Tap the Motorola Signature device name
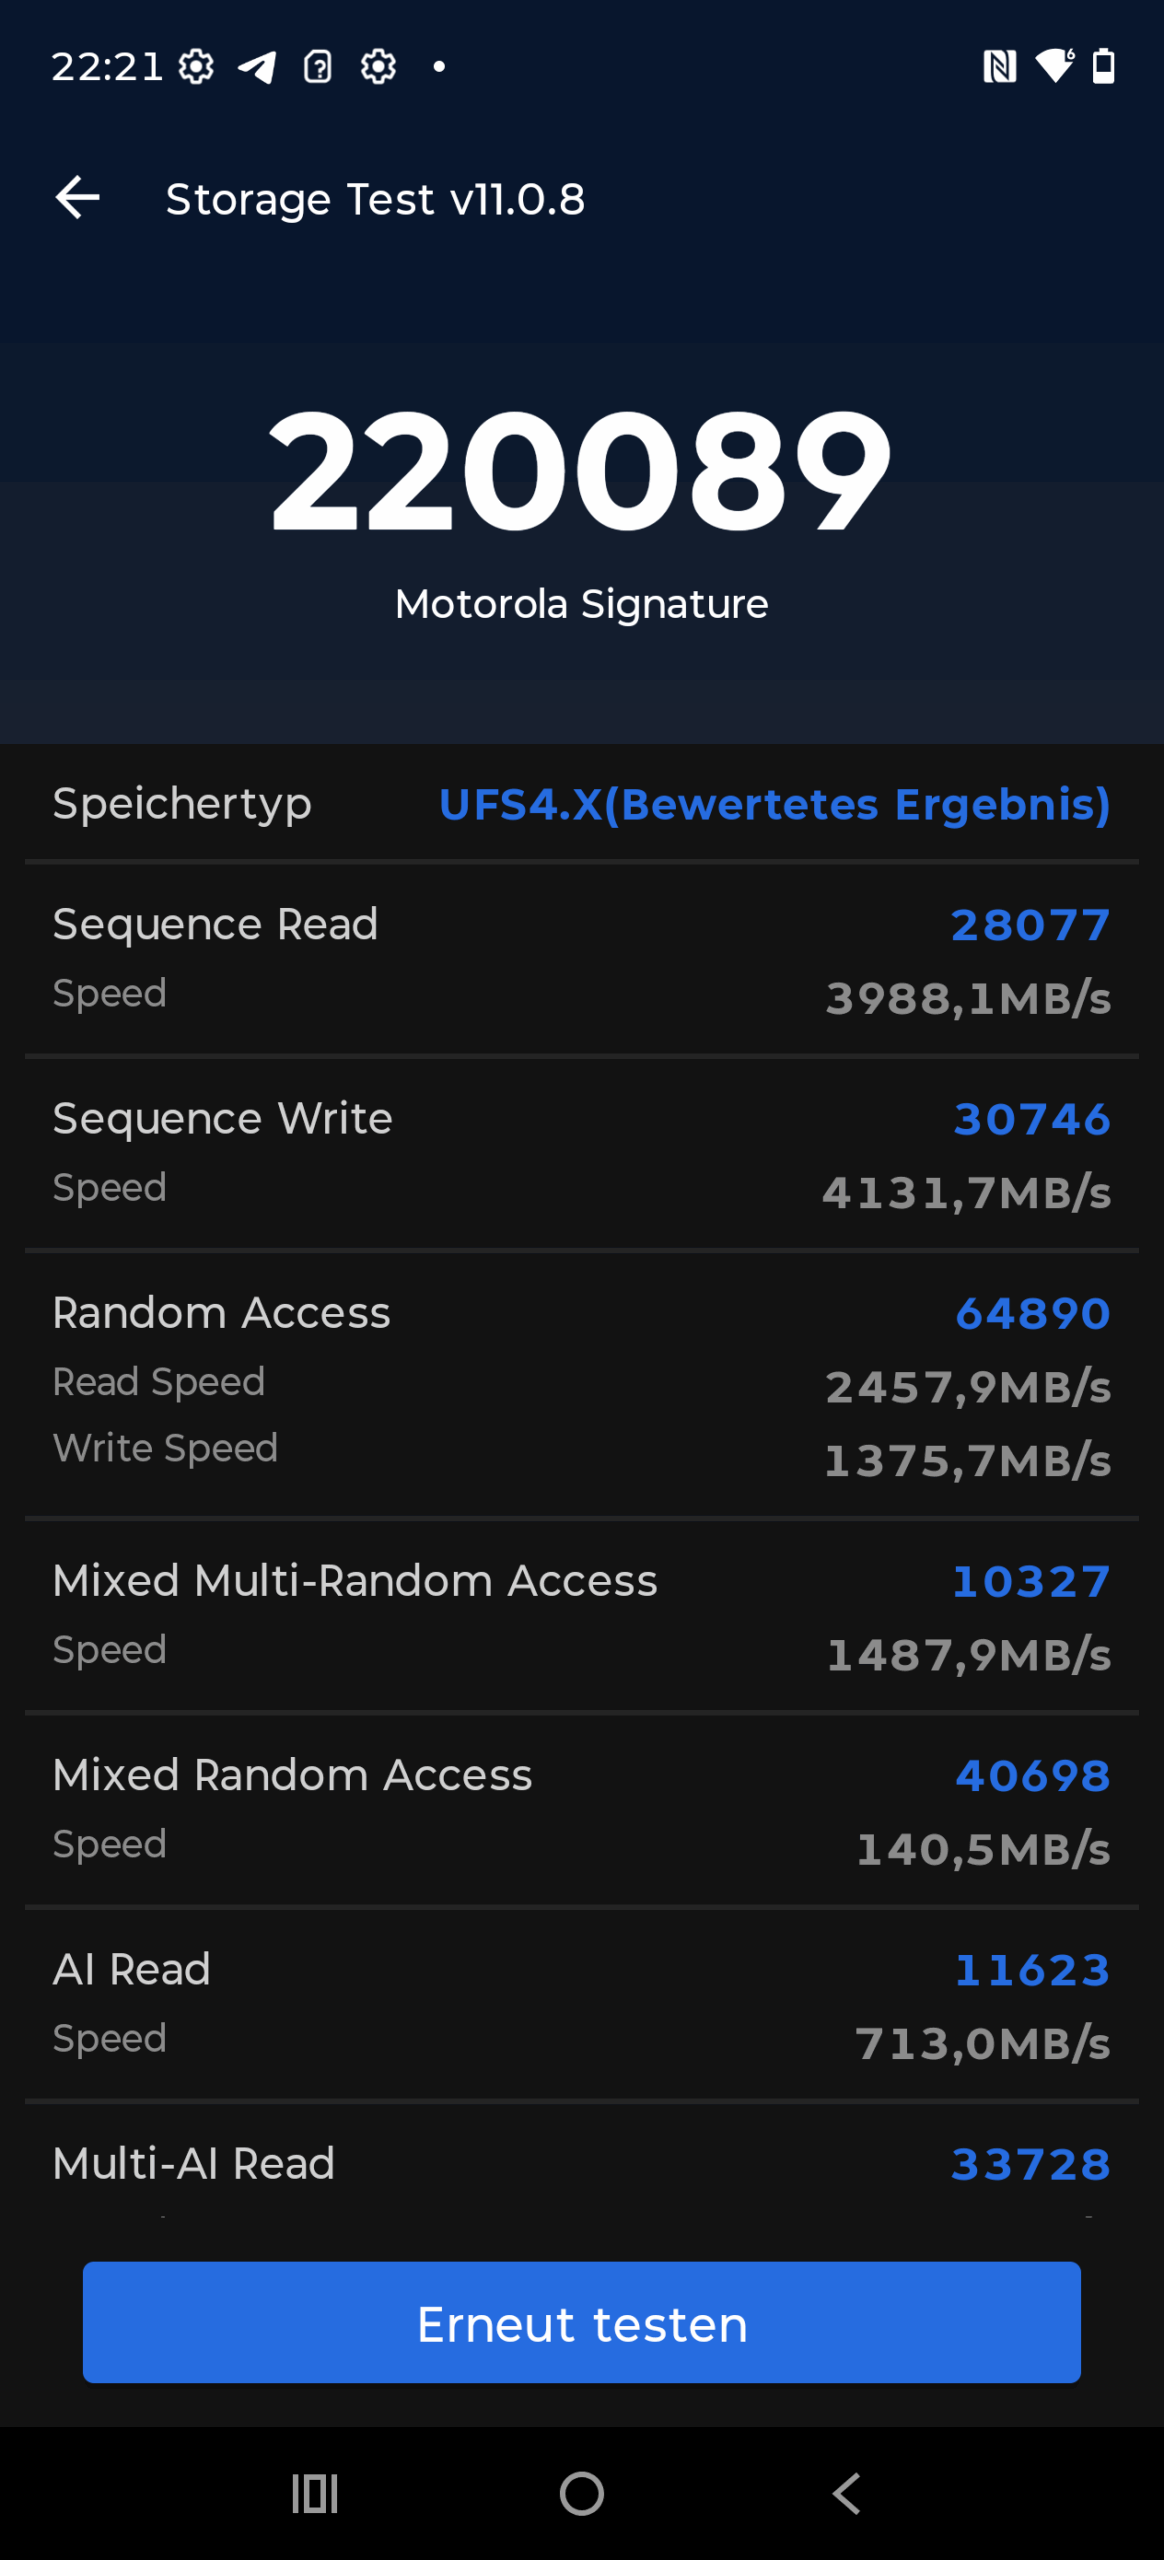Image resolution: width=1164 pixels, height=2560 pixels. click(581, 604)
